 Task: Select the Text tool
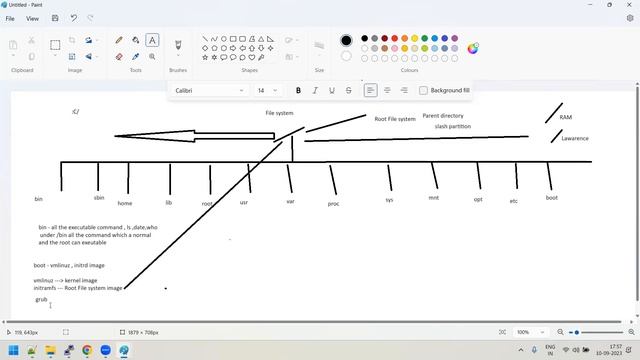click(x=152, y=40)
